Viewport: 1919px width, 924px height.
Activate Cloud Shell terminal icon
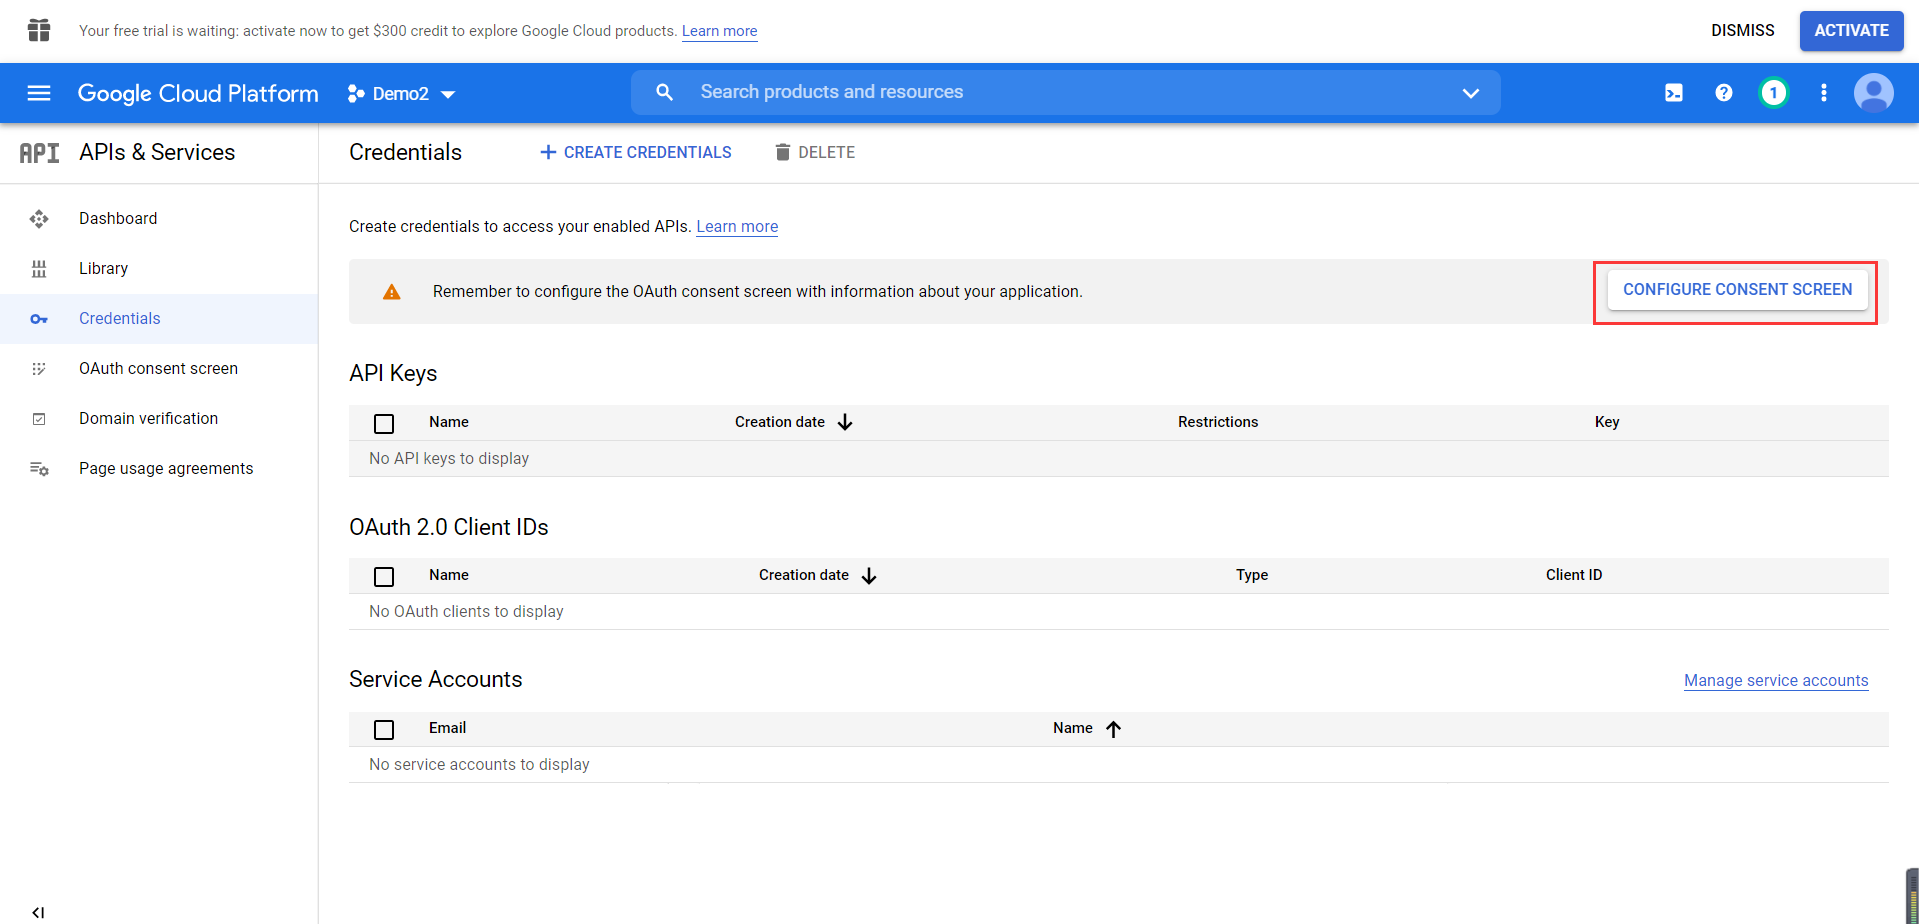click(1673, 93)
